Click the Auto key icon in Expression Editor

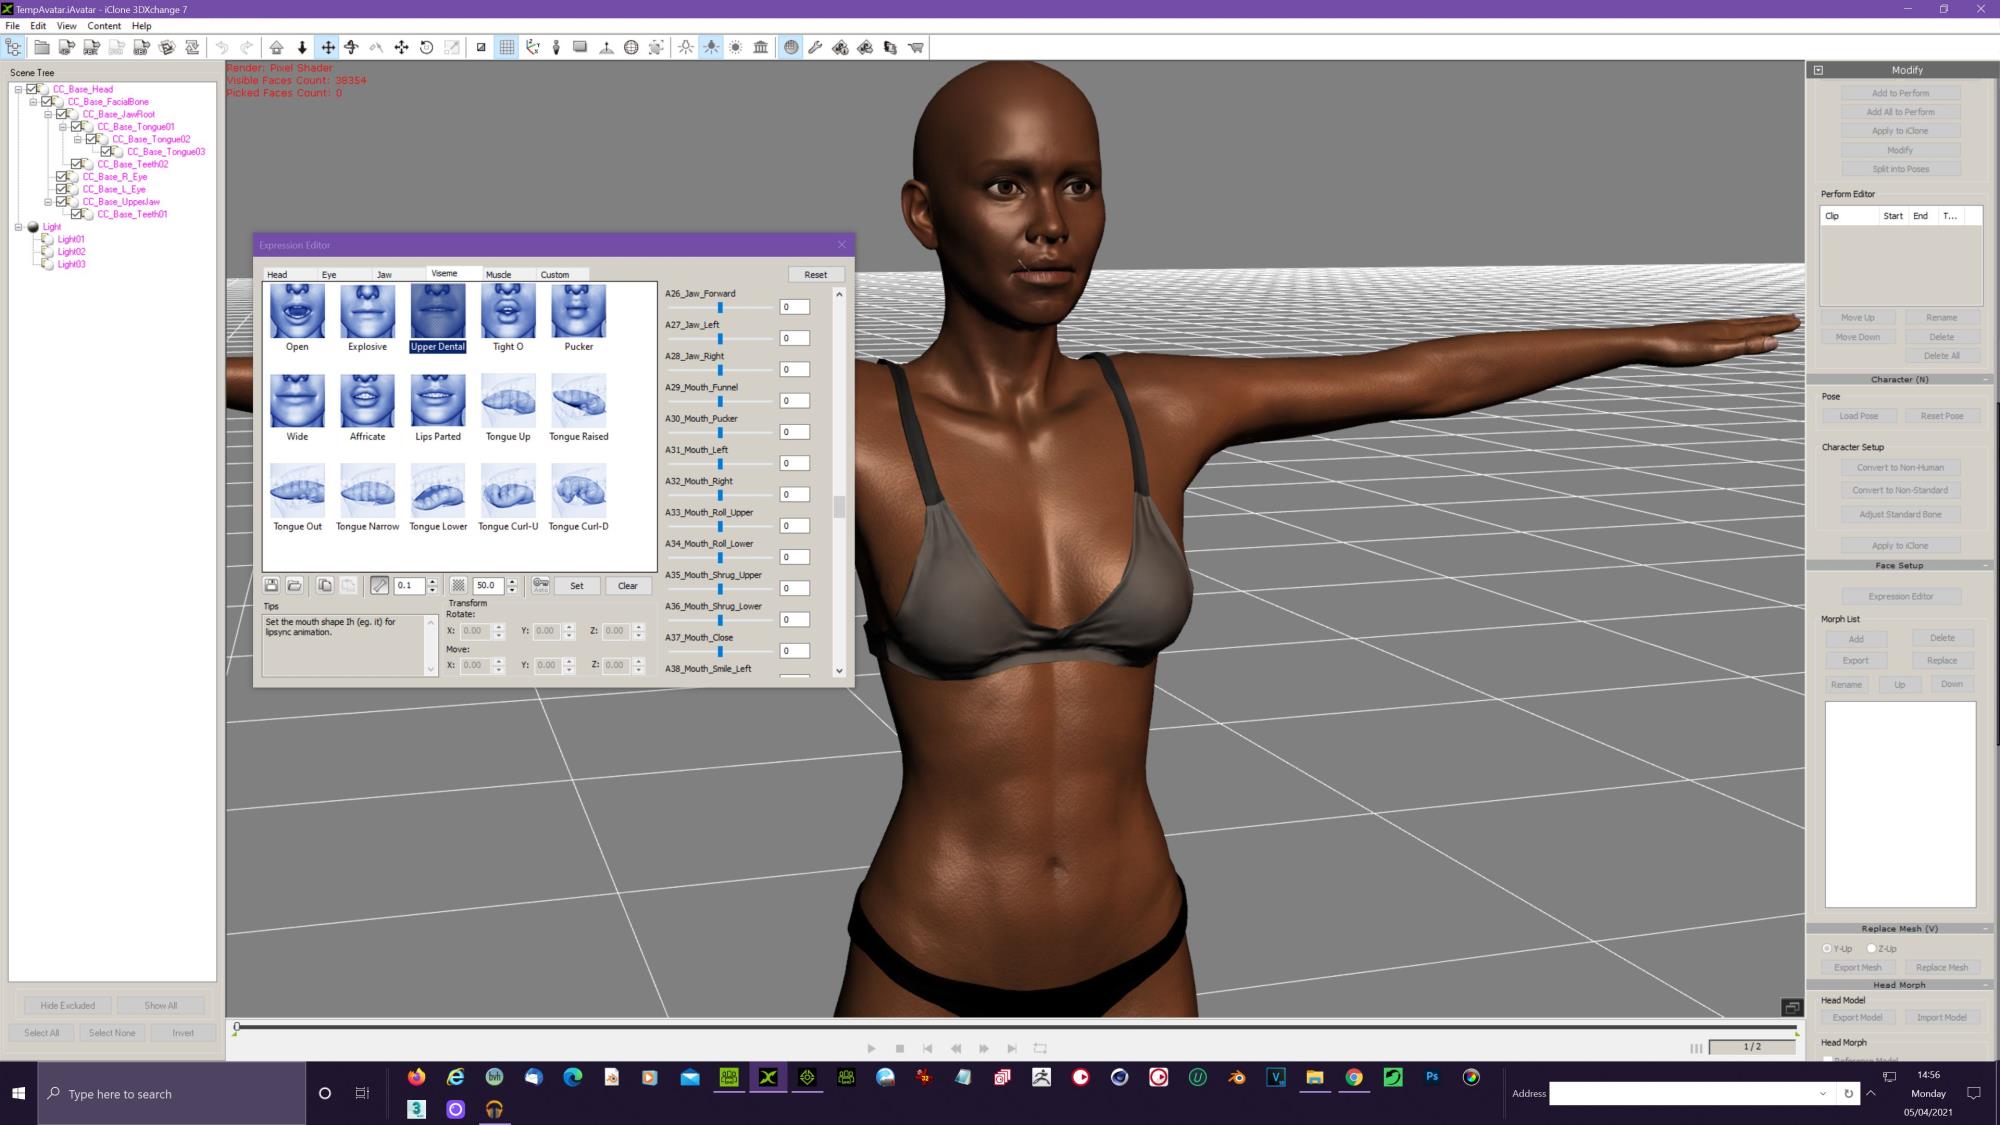pos(540,585)
